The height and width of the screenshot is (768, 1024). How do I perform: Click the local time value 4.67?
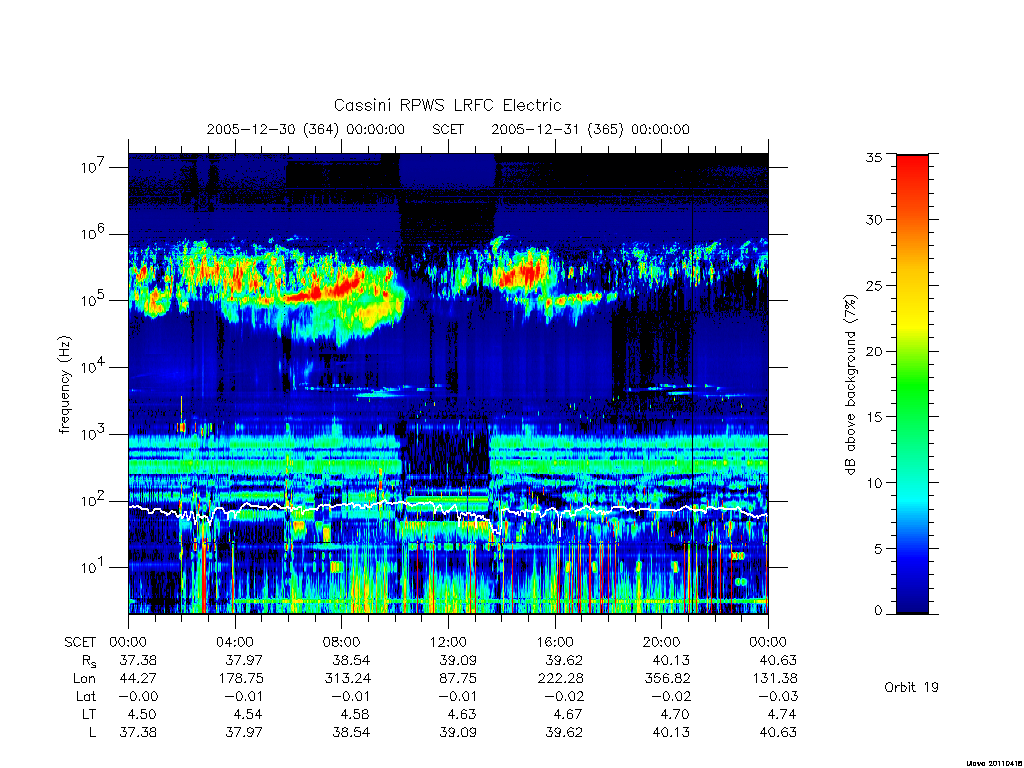tap(569, 714)
